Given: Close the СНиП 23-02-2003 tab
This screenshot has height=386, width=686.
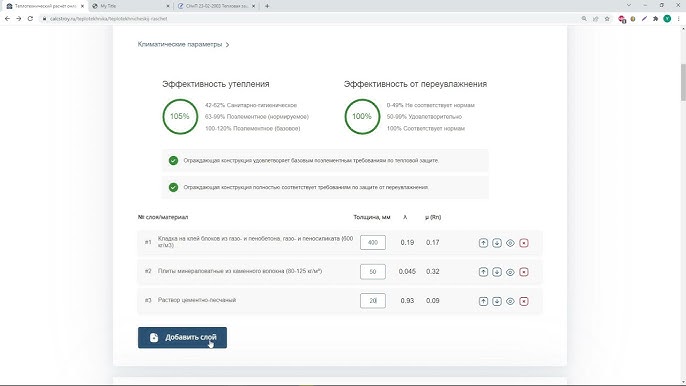Looking at the screenshot, I should tap(254, 6).
